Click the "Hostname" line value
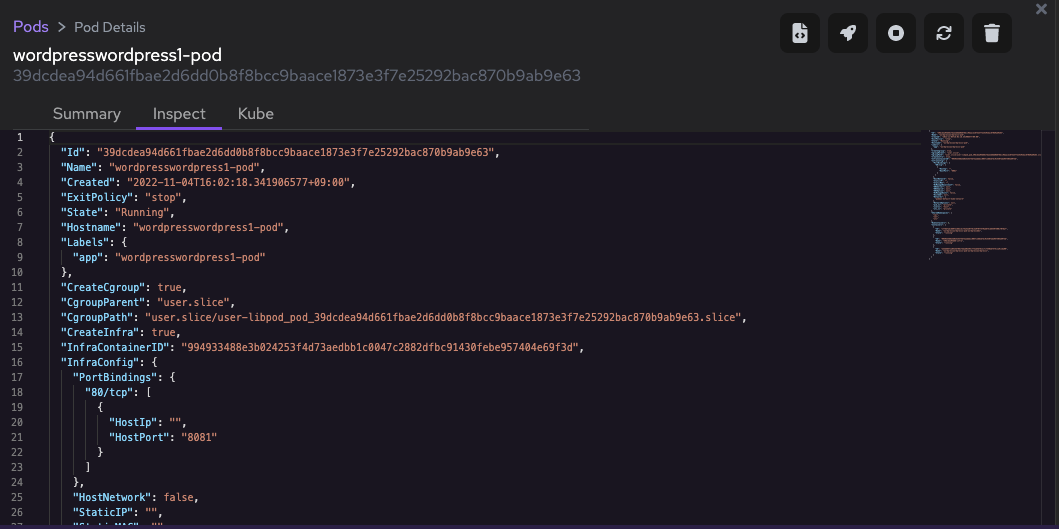This screenshot has height=529, width=1059. [209, 227]
